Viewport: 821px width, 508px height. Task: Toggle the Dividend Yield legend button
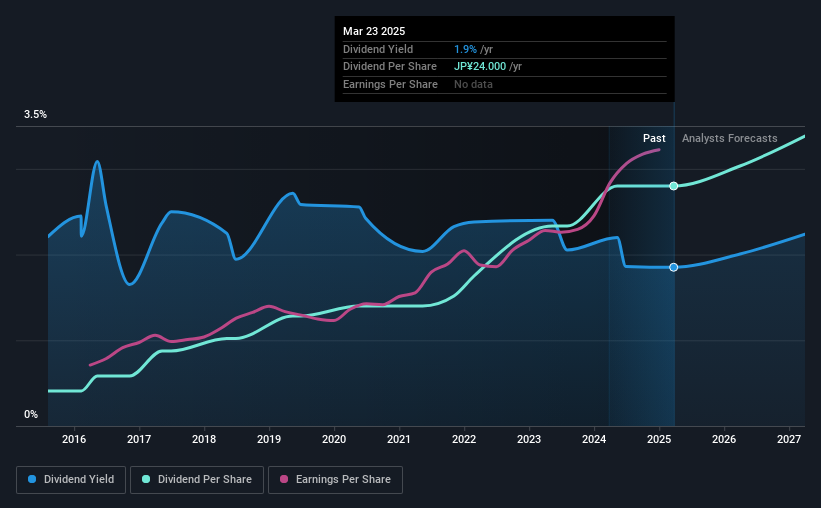[71, 480]
